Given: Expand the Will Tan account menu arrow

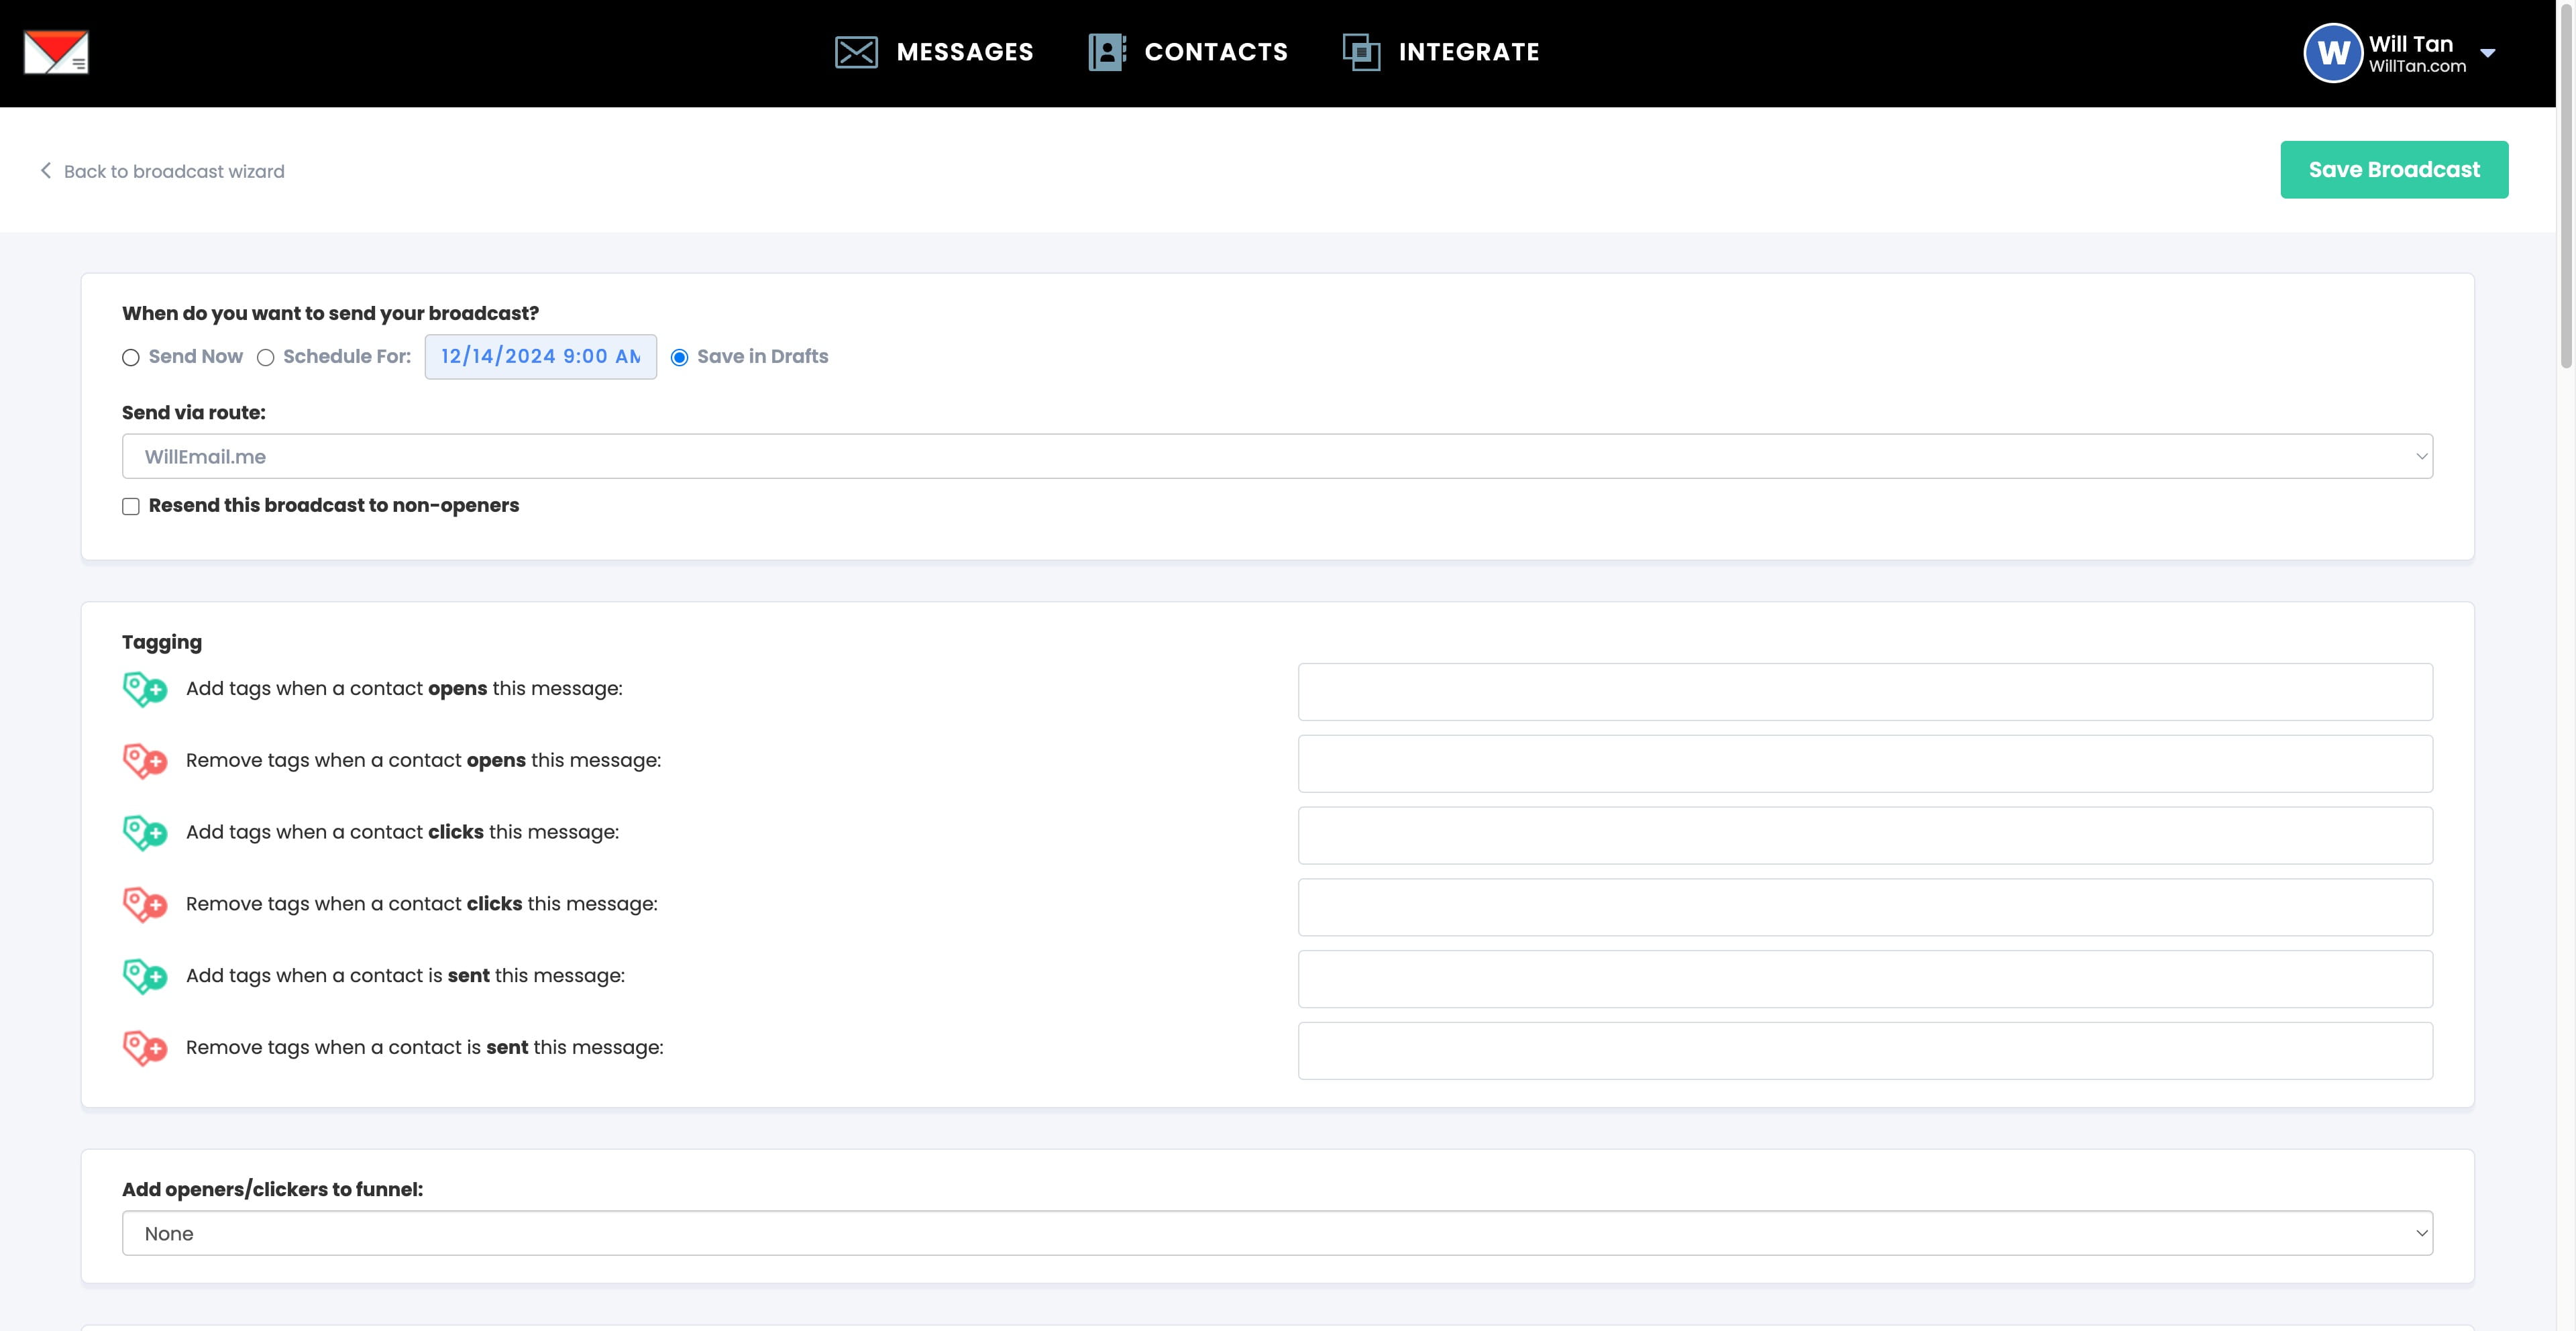Looking at the screenshot, I should [x=2488, y=54].
